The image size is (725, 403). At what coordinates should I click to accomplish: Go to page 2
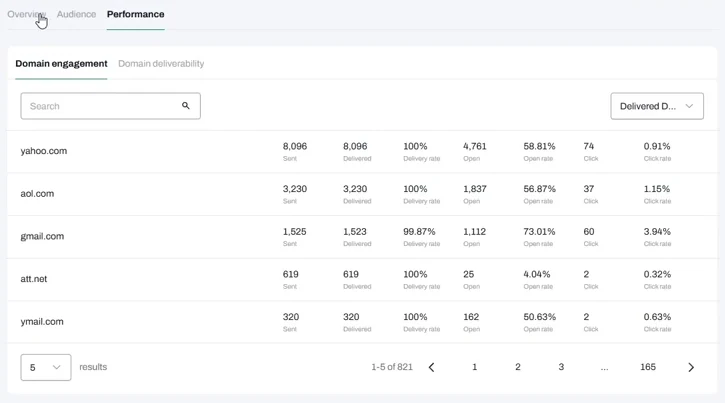[518, 367]
